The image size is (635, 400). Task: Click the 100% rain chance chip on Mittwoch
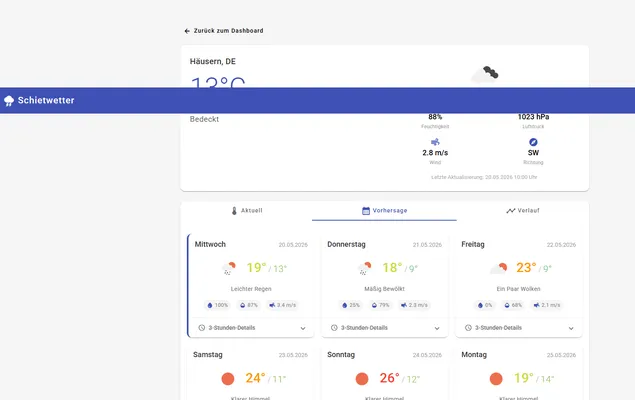[217, 305]
